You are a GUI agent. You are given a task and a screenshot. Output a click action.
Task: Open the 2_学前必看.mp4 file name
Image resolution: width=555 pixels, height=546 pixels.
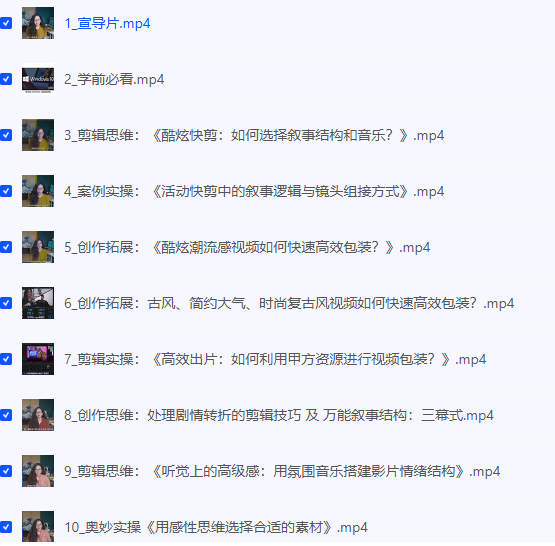click(x=114, y=79)
